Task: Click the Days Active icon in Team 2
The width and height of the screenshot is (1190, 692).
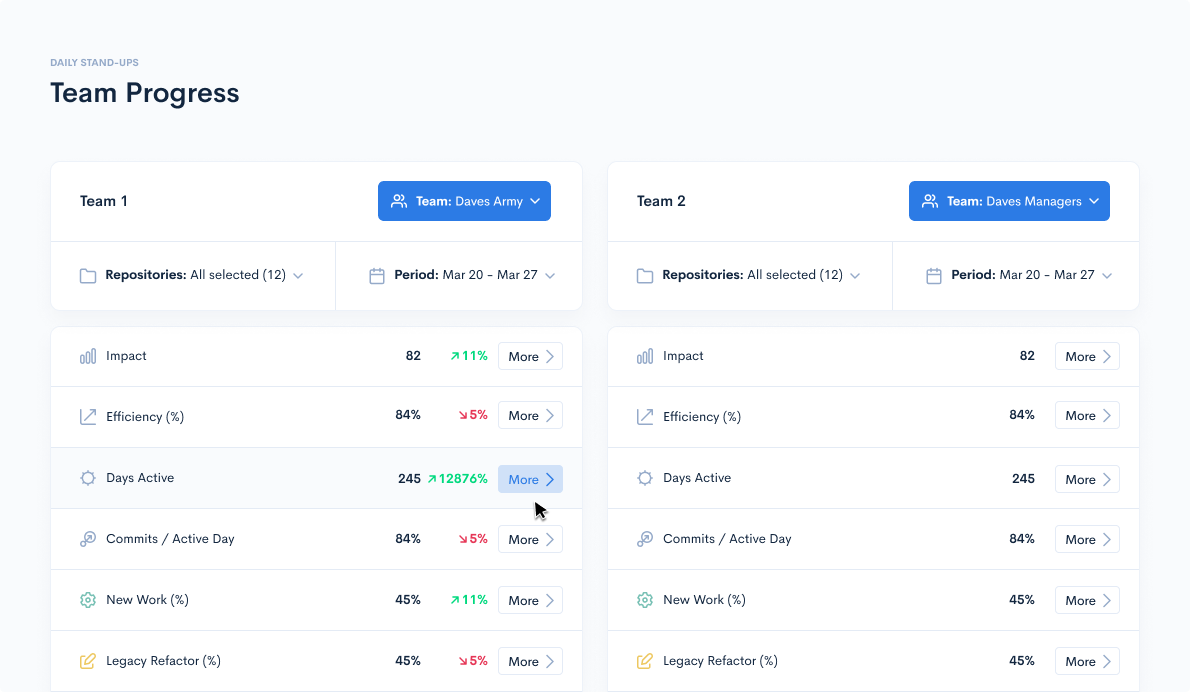Action: point(645,479)
